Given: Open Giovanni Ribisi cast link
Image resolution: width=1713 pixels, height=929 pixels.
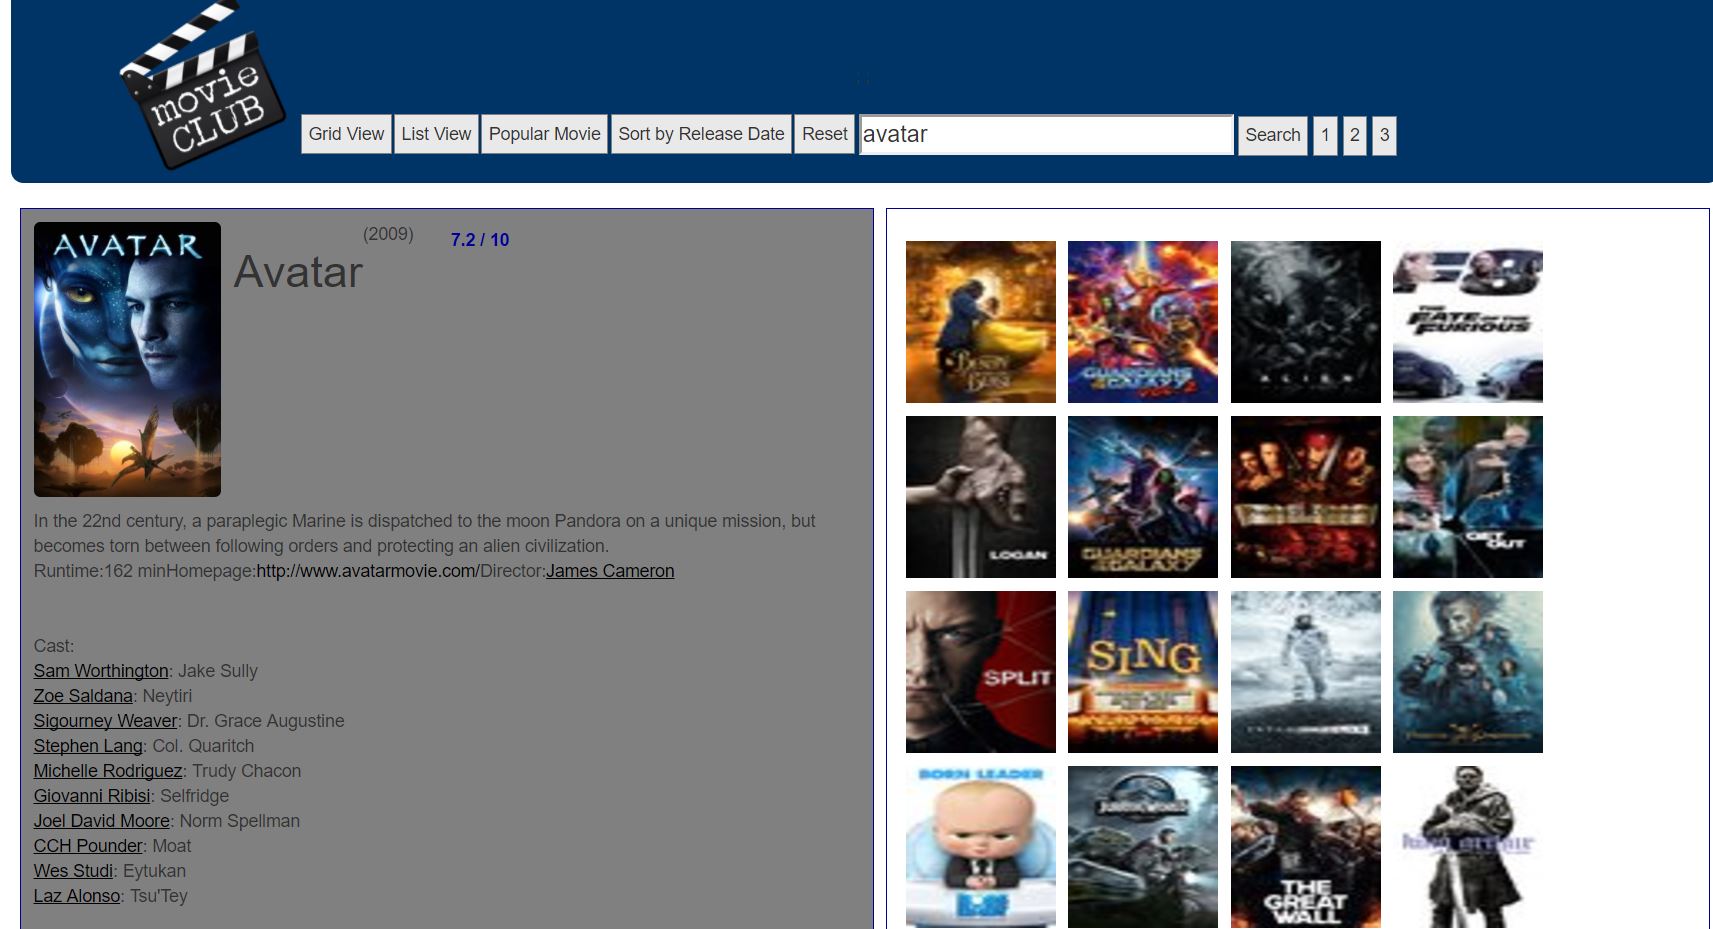Looking at the screenshot, I should pos(92,796).
